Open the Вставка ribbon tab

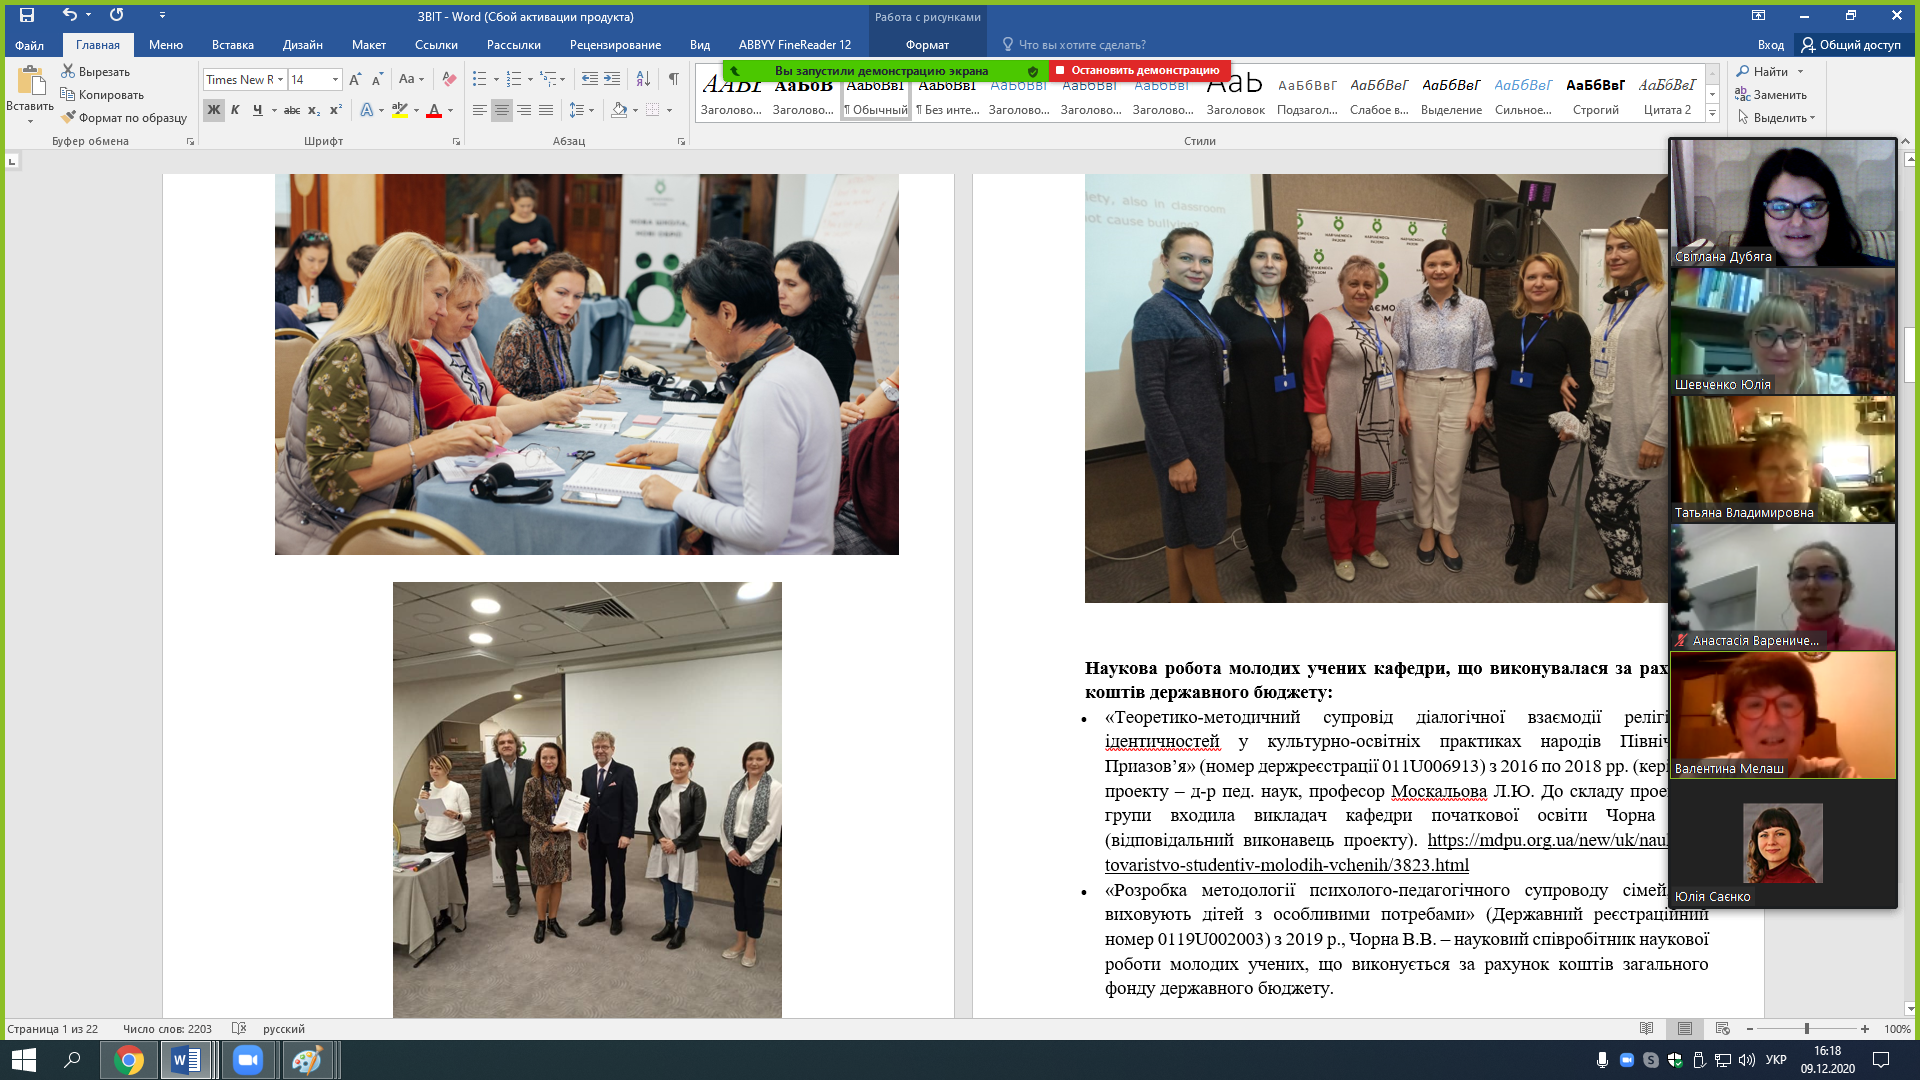pyautogui.click(x=232, y=45)
